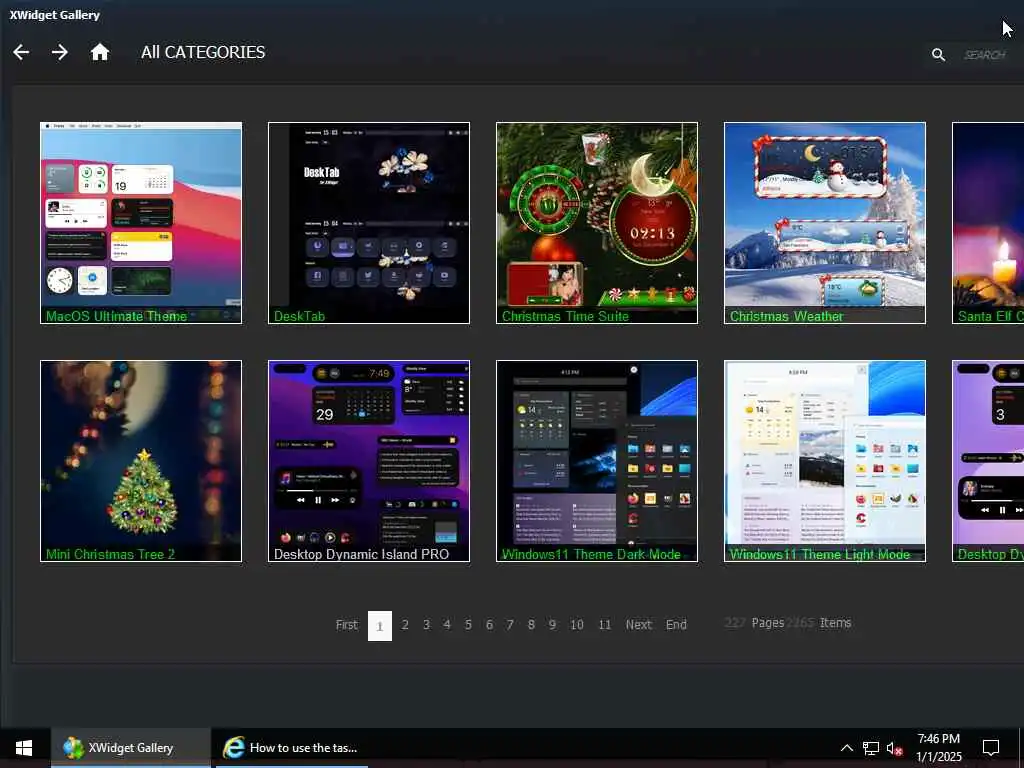Click the All CATEGORIES heading
This screenshot has width=1024, height=768.
pos(203,52)
